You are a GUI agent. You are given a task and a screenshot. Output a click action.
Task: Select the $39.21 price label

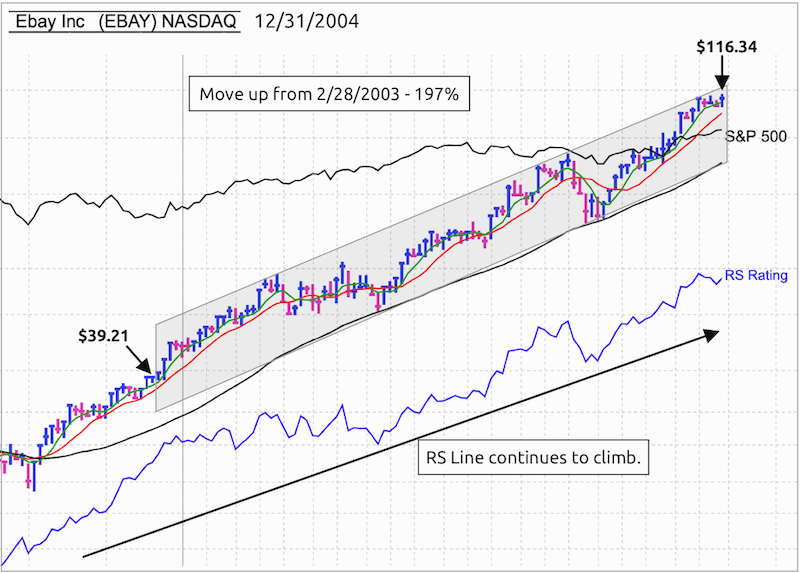[103, 336]
